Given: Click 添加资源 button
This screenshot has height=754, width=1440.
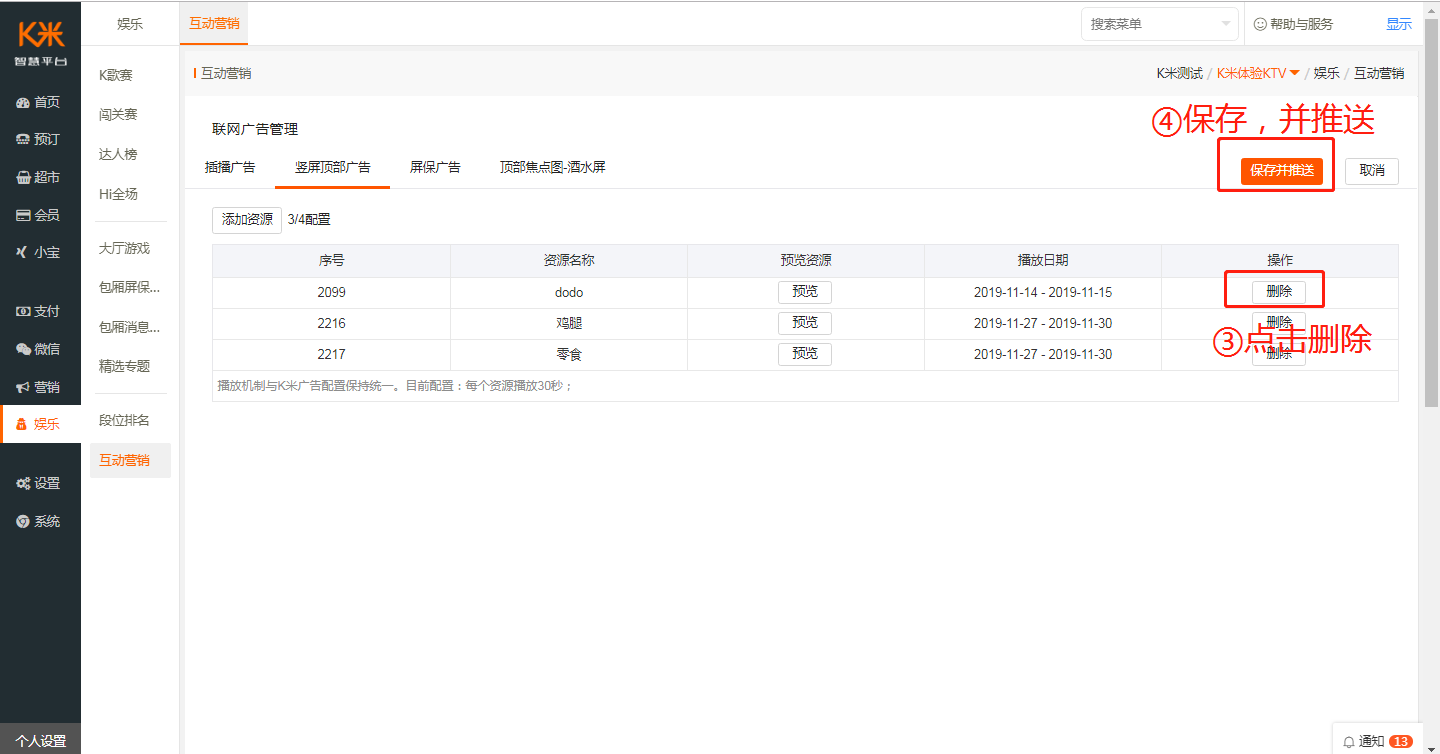Looking at the screenshot, I should pyautogui.click(x=247, y=220).
